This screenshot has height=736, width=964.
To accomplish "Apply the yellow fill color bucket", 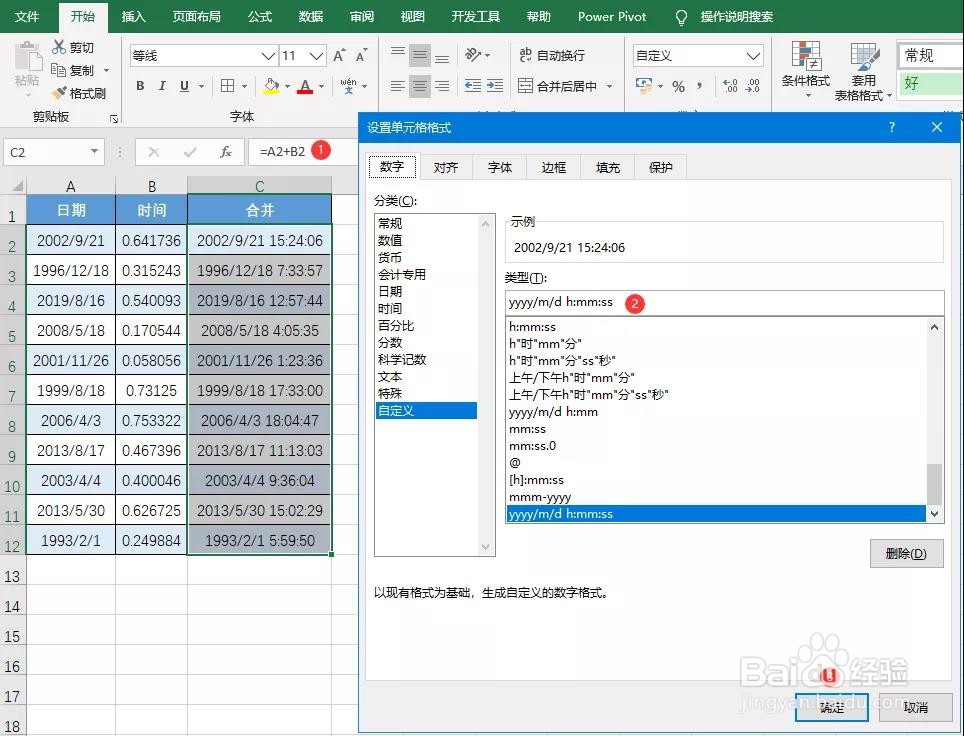I will click(x=271, y=85).
